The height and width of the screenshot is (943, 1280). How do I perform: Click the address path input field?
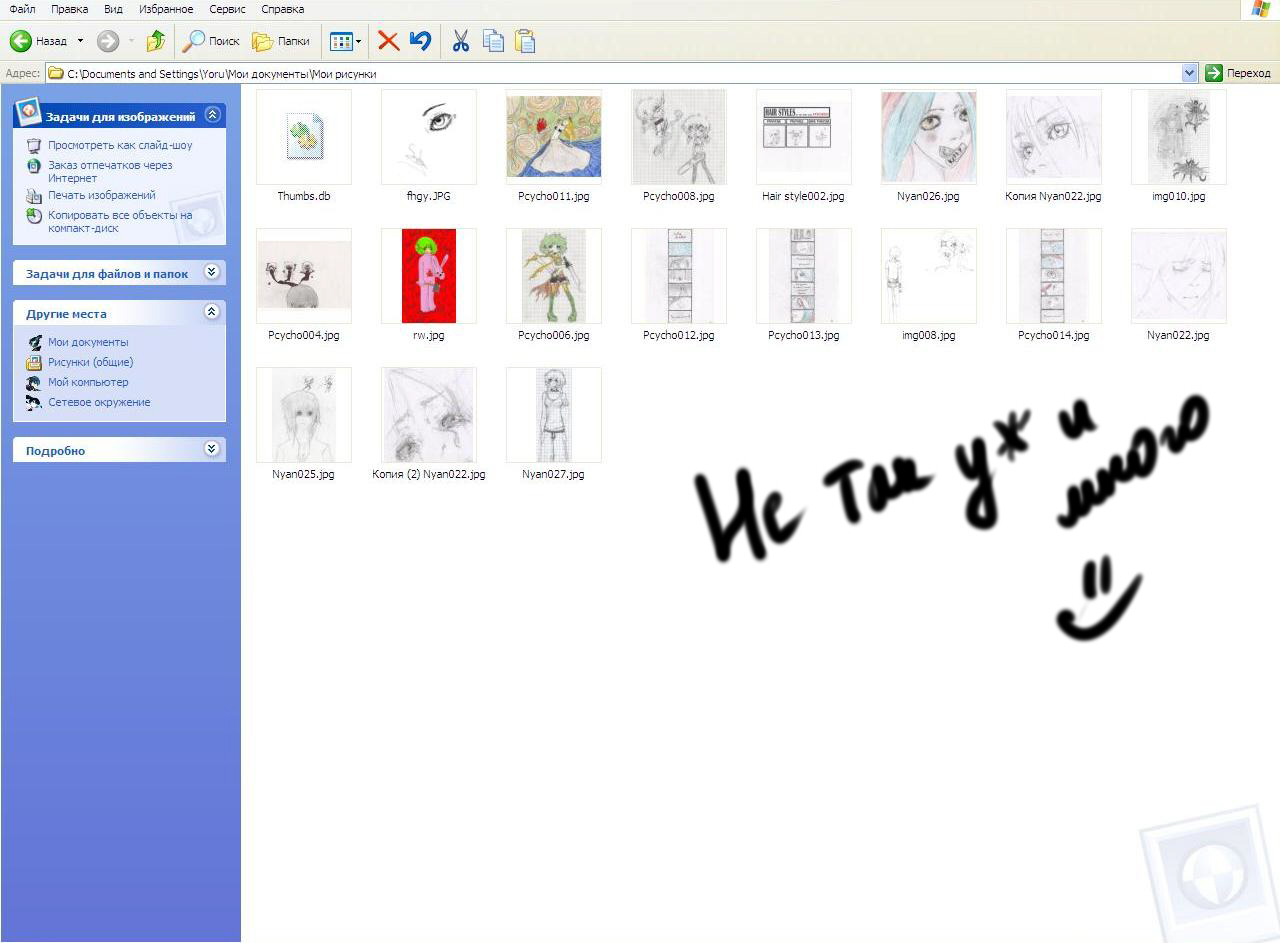point(620,73)
